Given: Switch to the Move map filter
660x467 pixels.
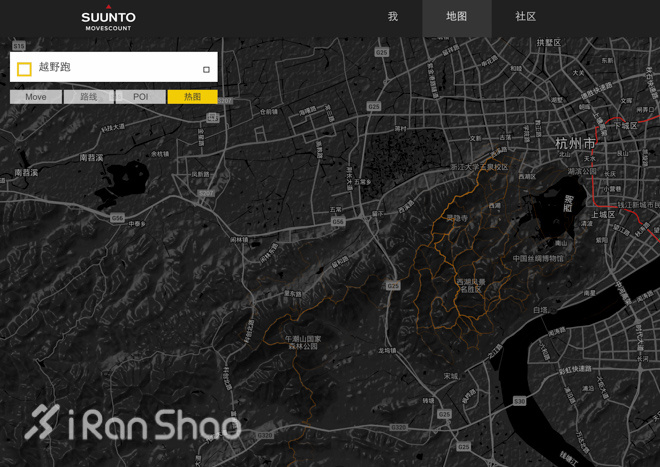Looking at the screenshot, I should [x=36, y=97].
